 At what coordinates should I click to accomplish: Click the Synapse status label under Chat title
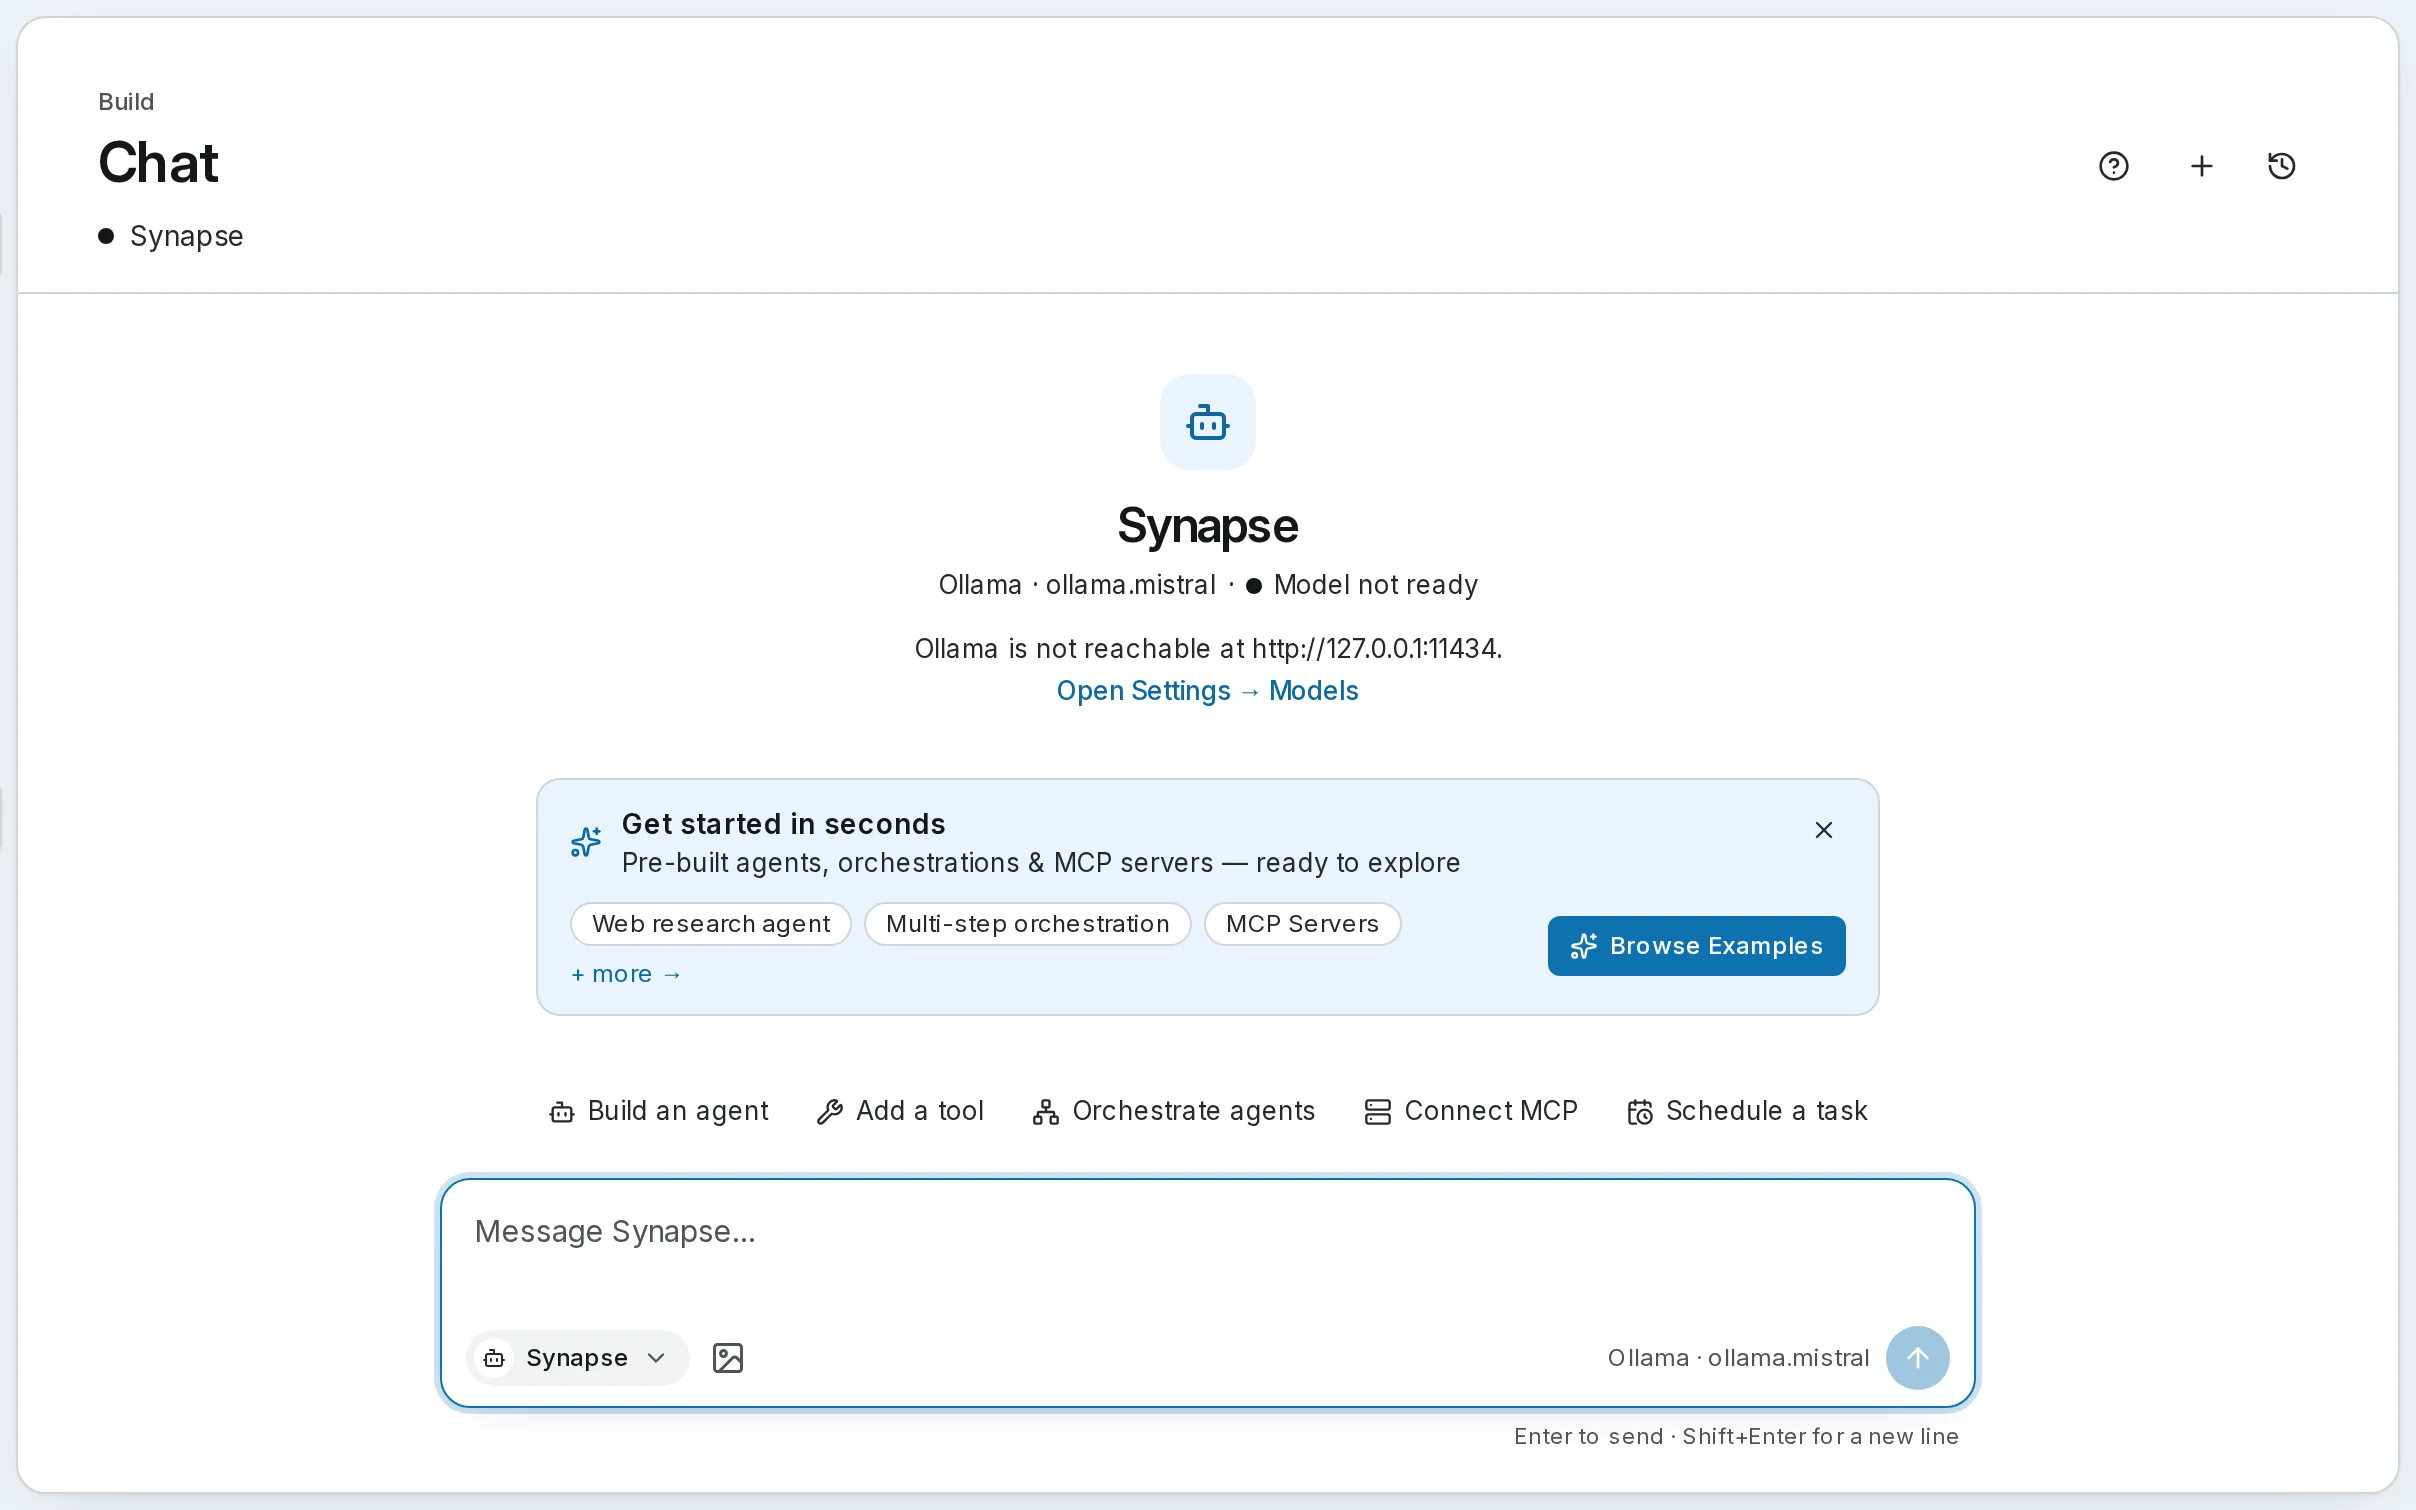coord(186,236)
